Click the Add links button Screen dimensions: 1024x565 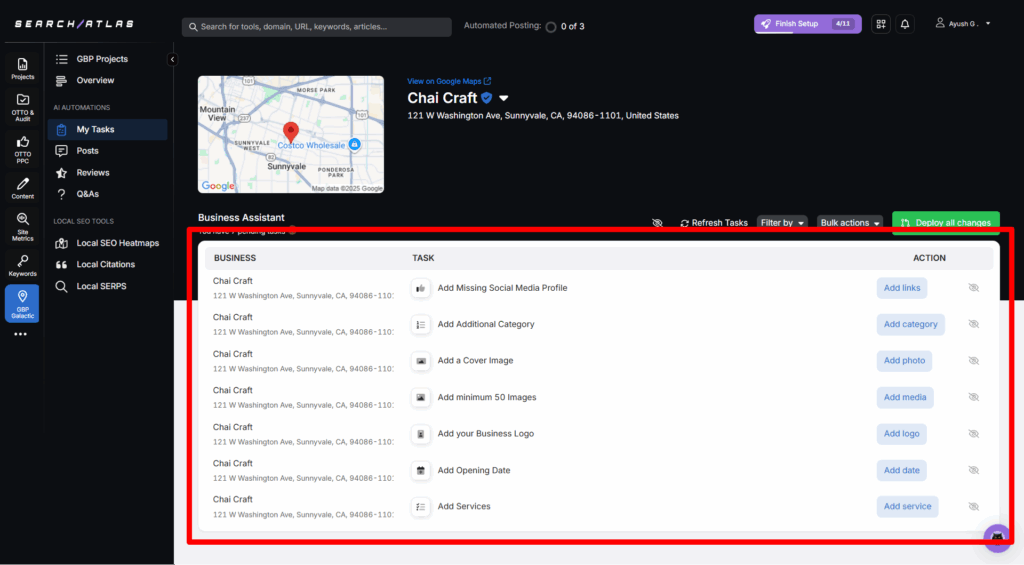coord(902,288)
